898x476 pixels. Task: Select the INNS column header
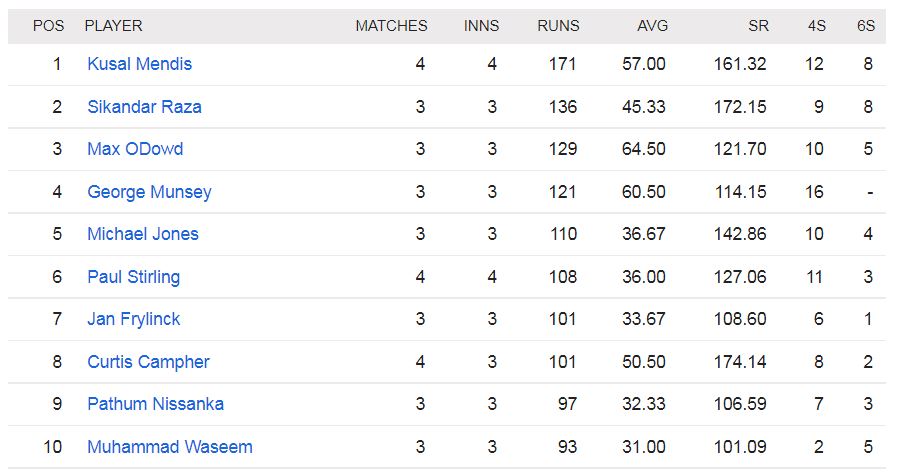coord(481,26)
